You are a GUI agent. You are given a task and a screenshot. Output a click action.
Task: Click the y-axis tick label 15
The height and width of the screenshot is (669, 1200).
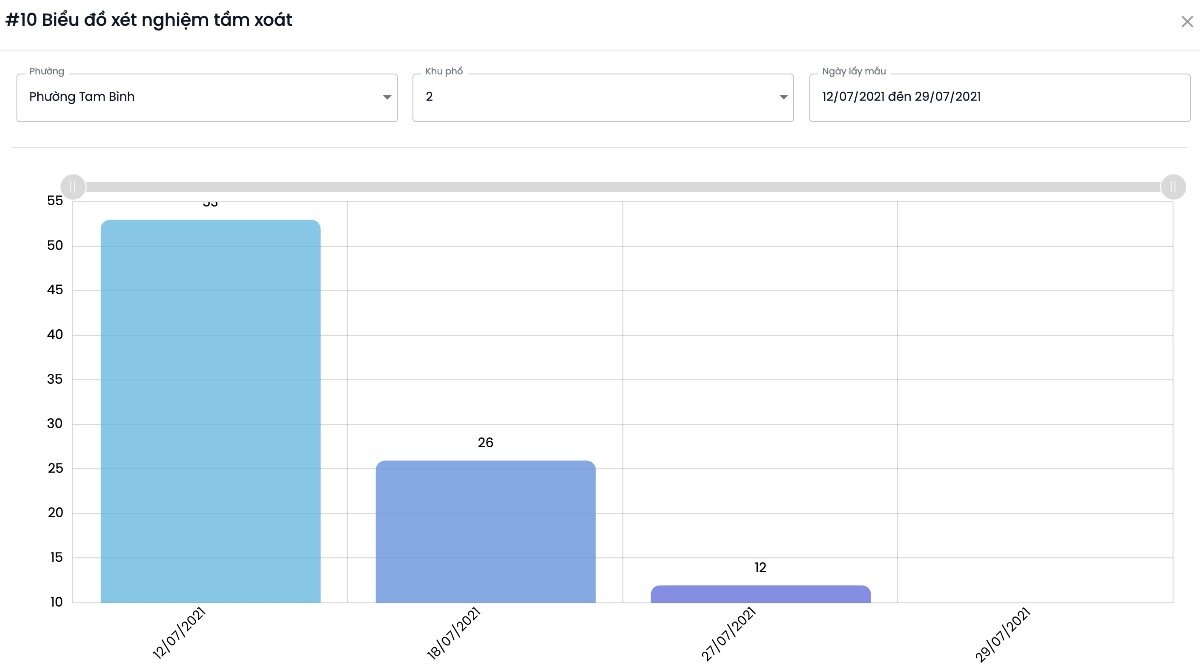point(55,557)
